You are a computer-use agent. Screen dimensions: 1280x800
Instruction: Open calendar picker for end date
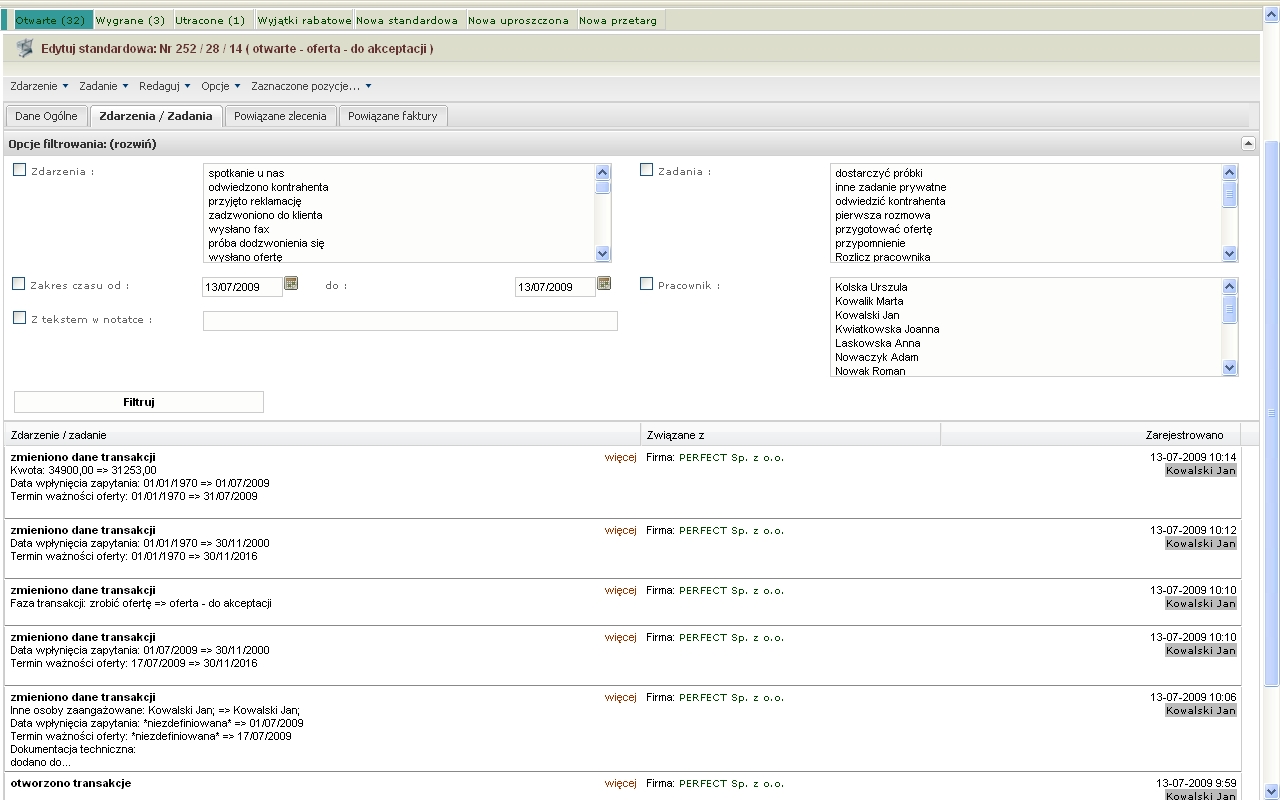(604, 284)
